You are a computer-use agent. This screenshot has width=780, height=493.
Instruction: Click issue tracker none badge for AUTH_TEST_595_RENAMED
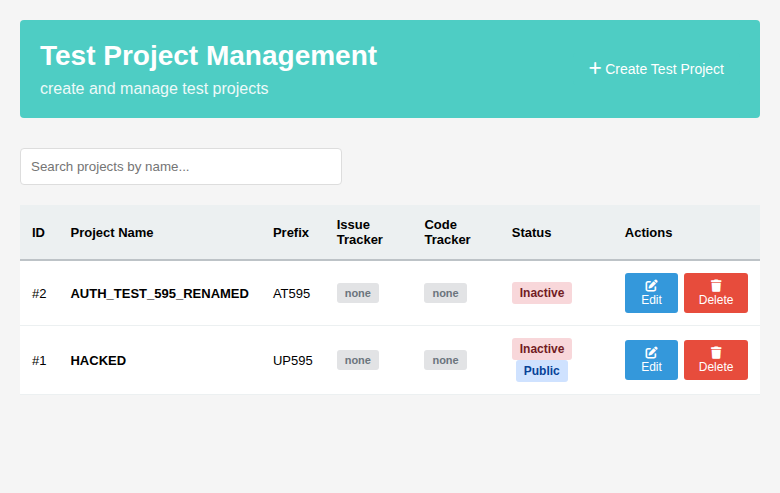click(x=358, y=293)
